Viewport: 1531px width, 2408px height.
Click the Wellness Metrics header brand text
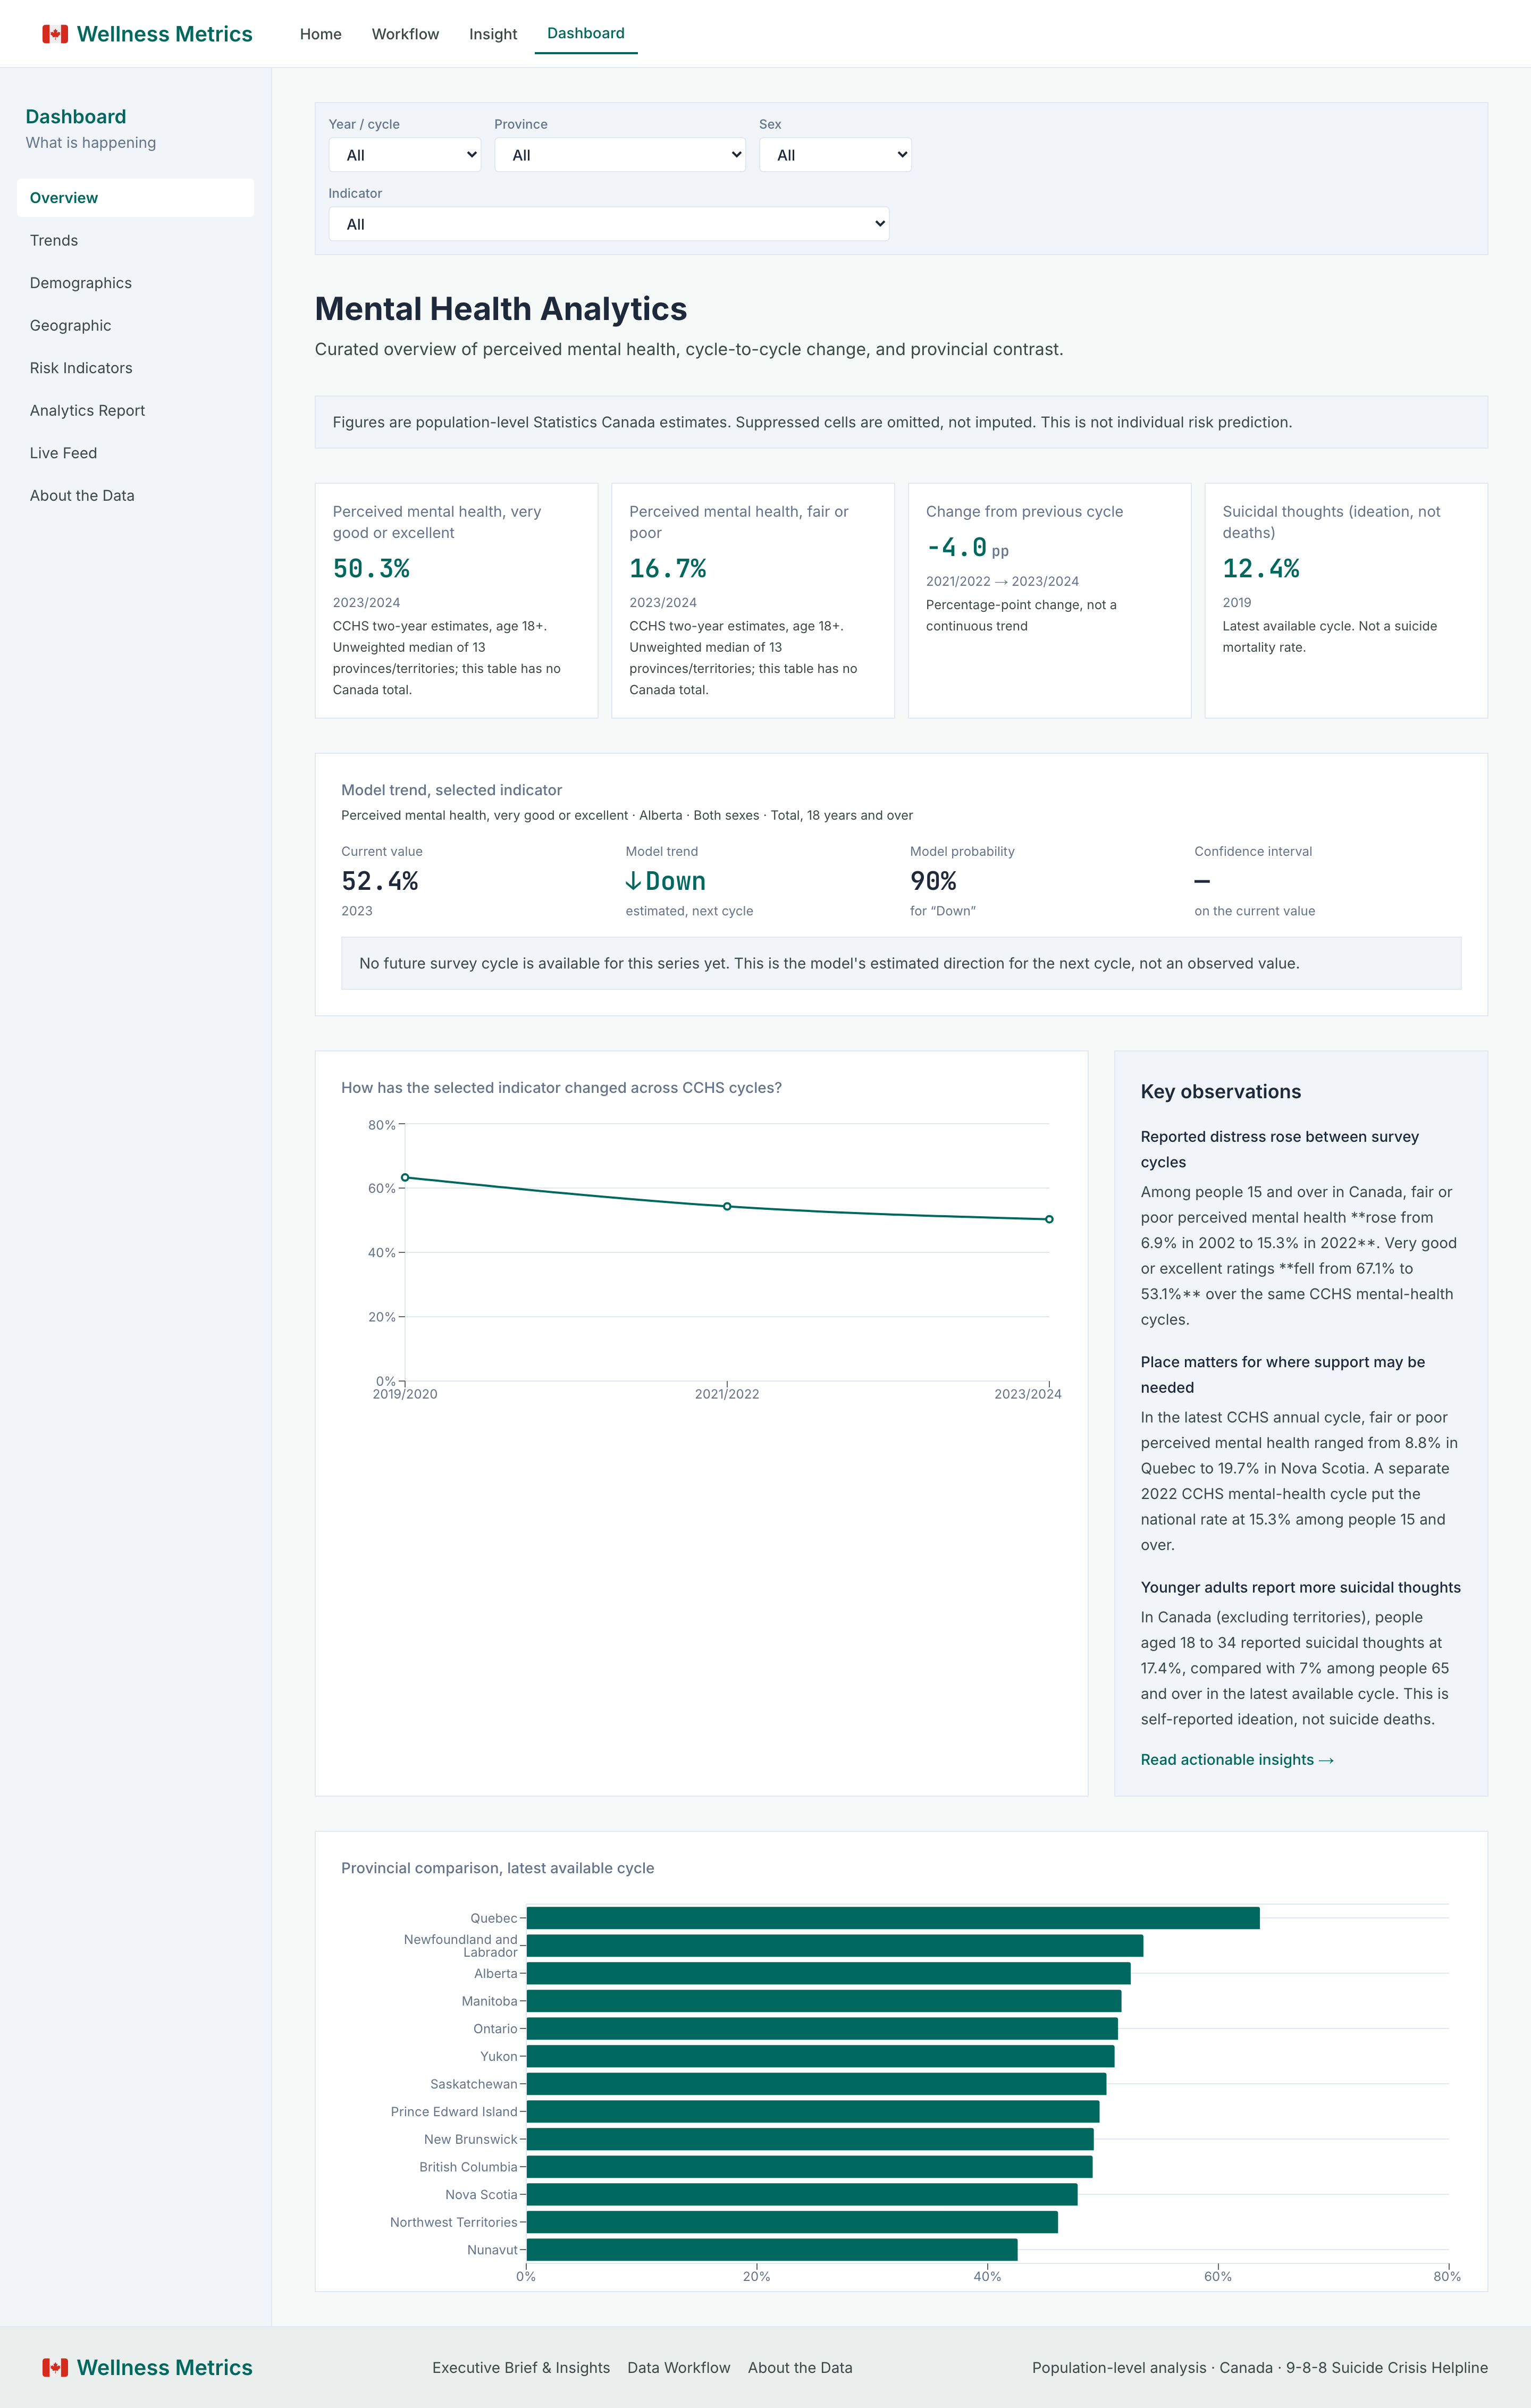[x=165, y=34]
